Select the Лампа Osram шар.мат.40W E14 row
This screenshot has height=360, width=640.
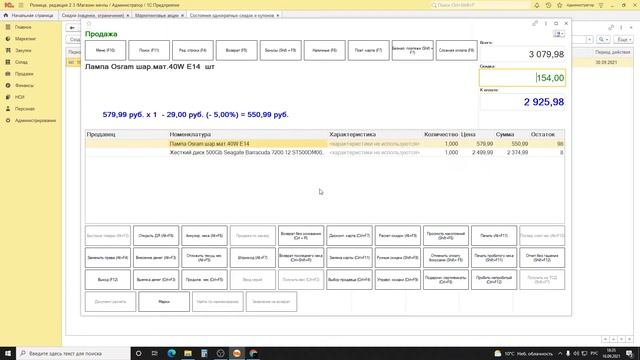[x=325, y=144]
